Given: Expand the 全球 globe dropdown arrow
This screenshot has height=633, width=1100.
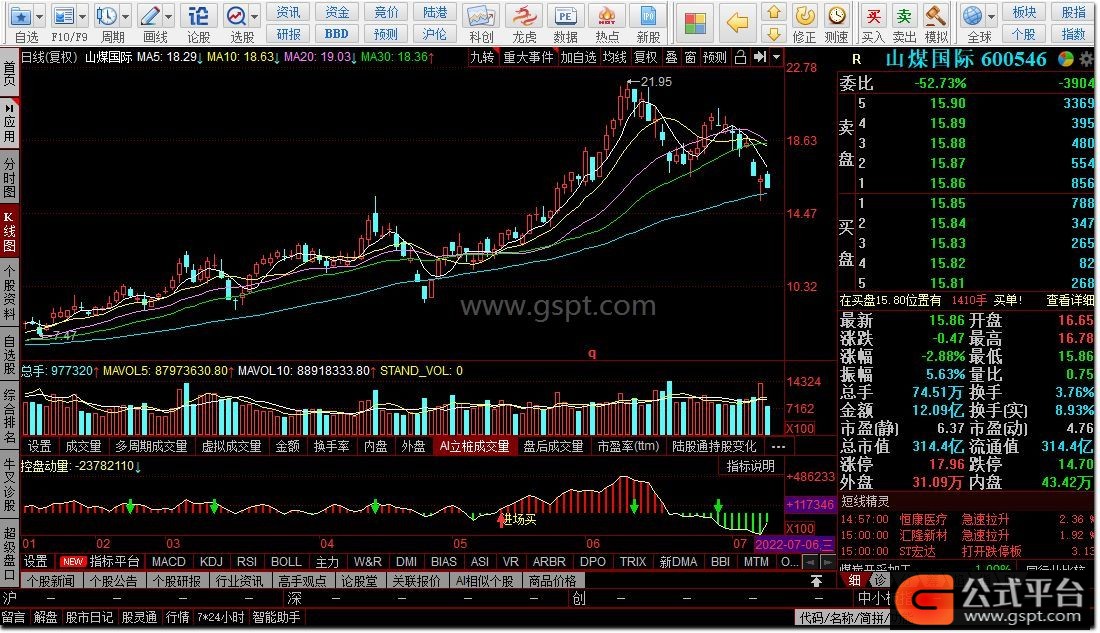Looking at the screenshot, I should pyautogui.click(x=991, y=16).
